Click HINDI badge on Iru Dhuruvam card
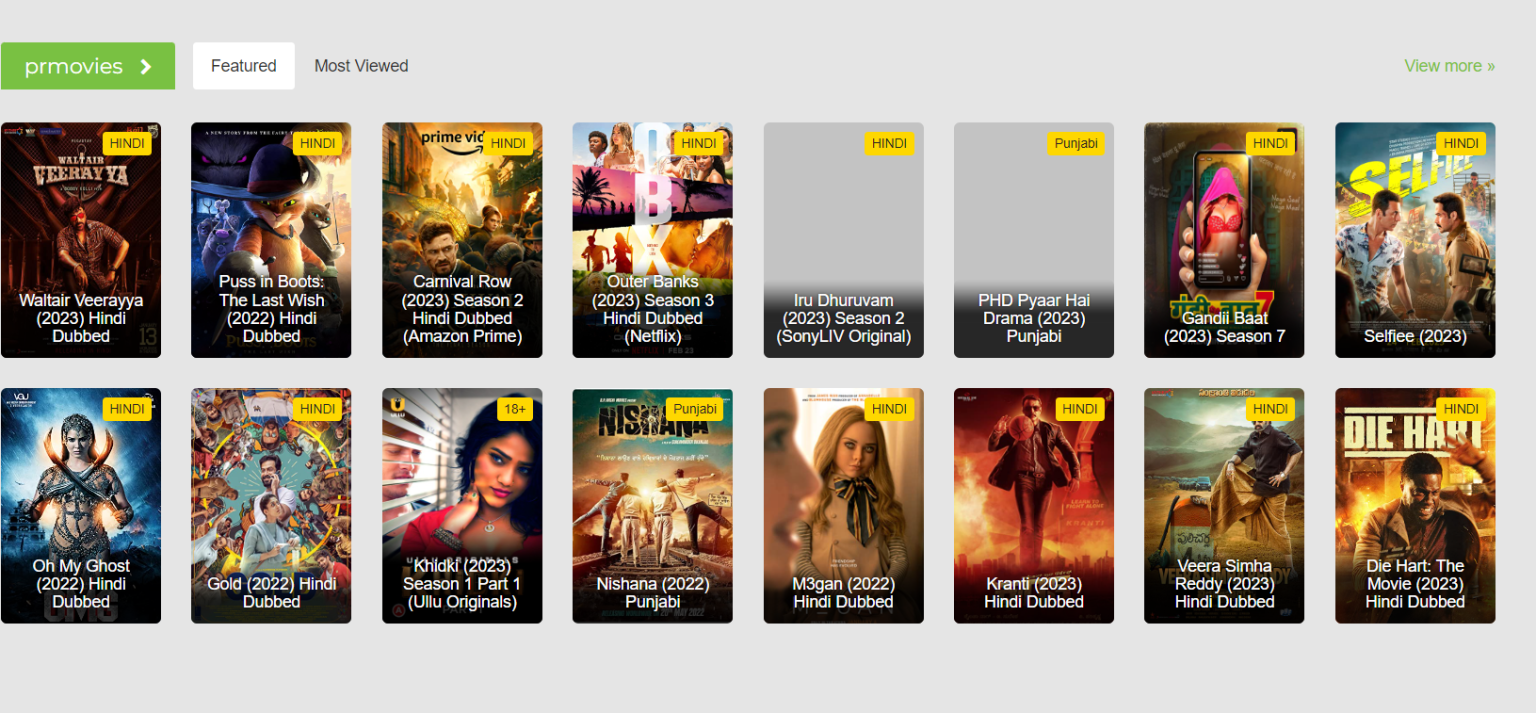The width and height of the screenshot is (1536, 713). click(889, 143)
